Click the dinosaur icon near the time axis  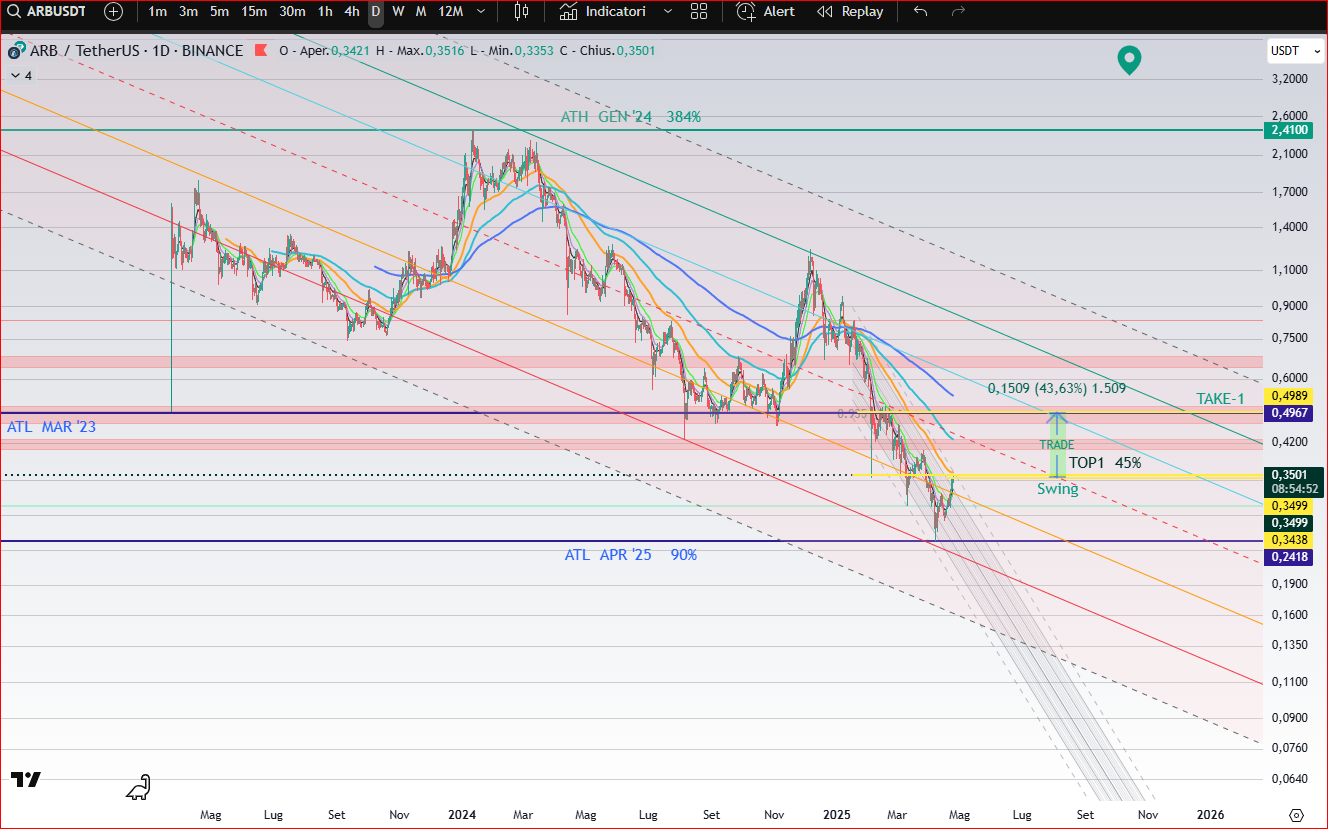click(x=139, y=788)
